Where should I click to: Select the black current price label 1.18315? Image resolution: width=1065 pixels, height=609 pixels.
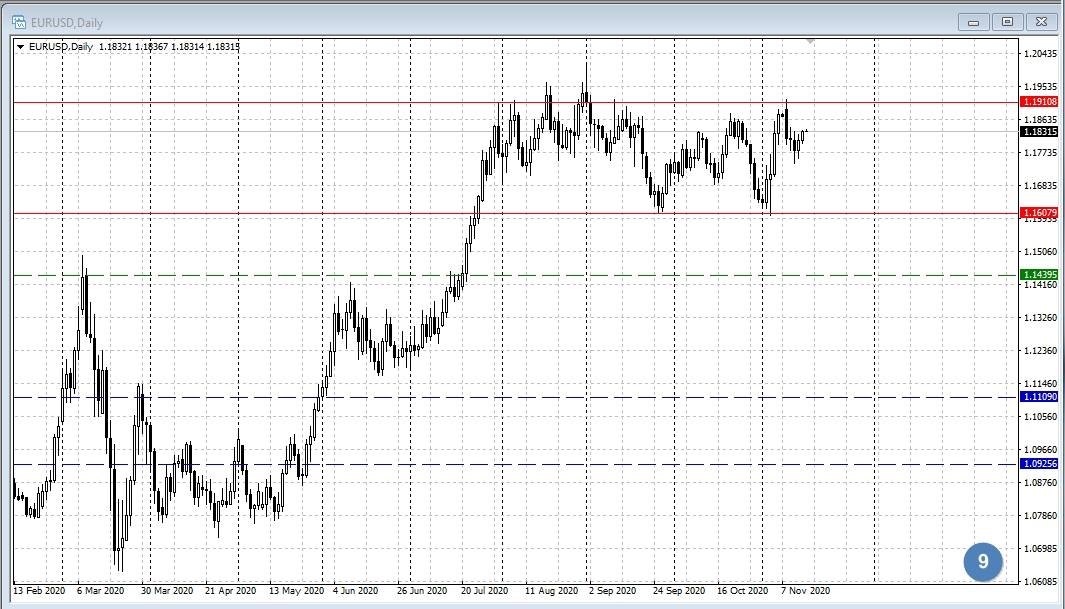(1040, 132)
